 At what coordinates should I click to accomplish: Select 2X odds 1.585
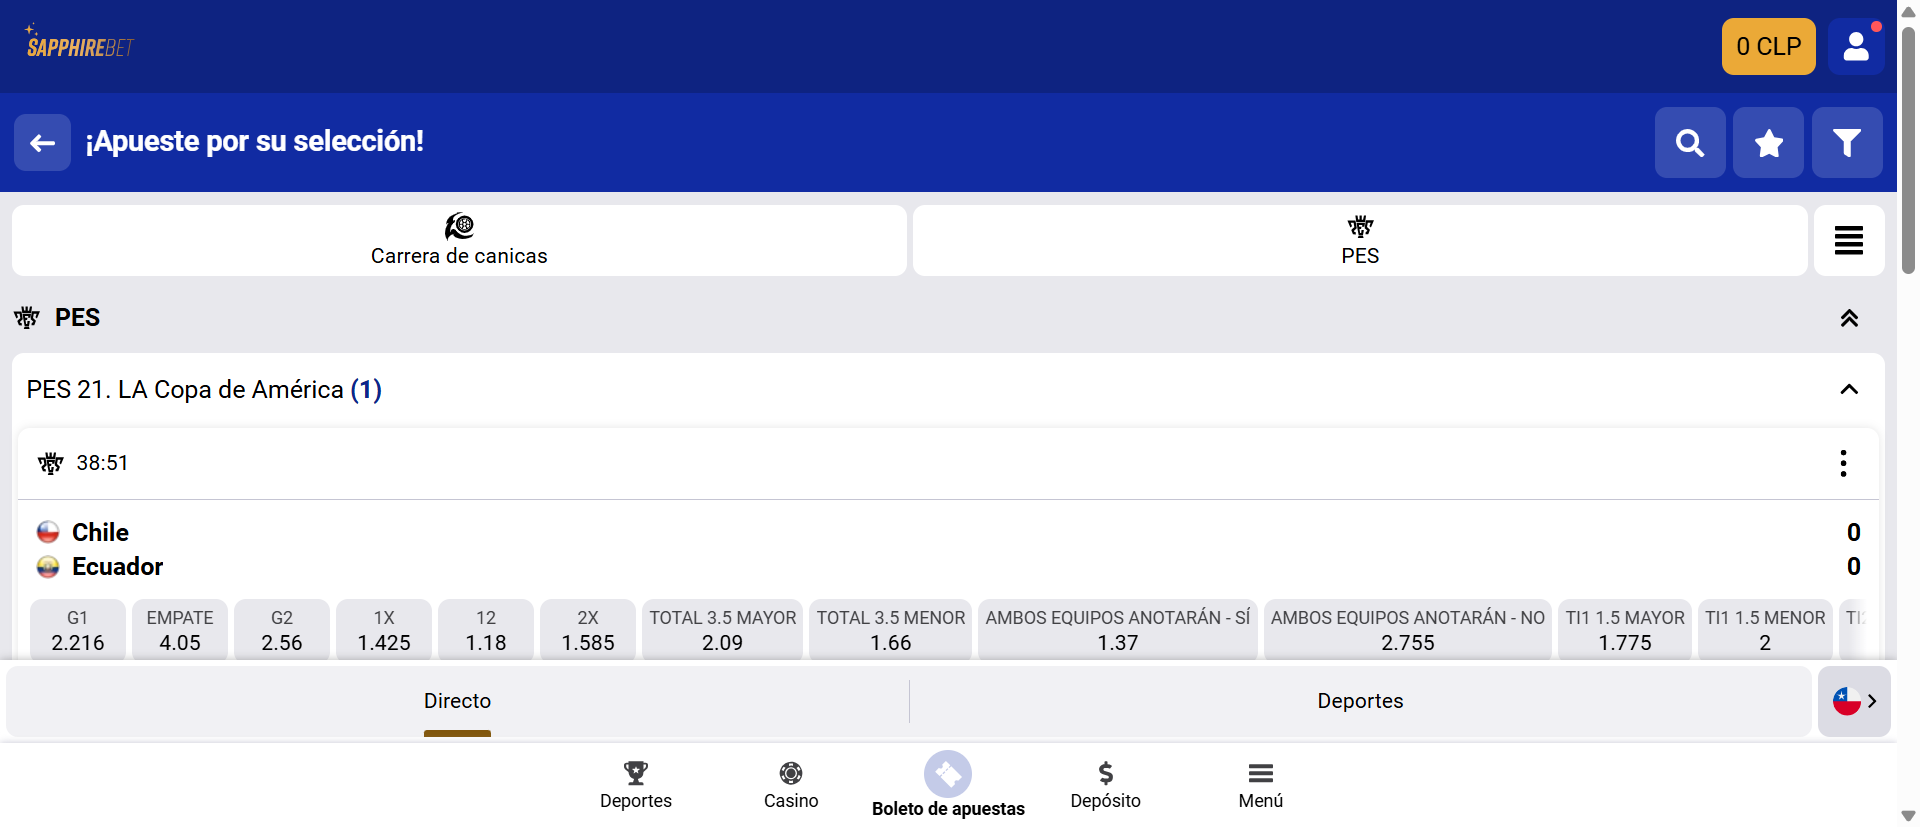(x=588, y=630)
